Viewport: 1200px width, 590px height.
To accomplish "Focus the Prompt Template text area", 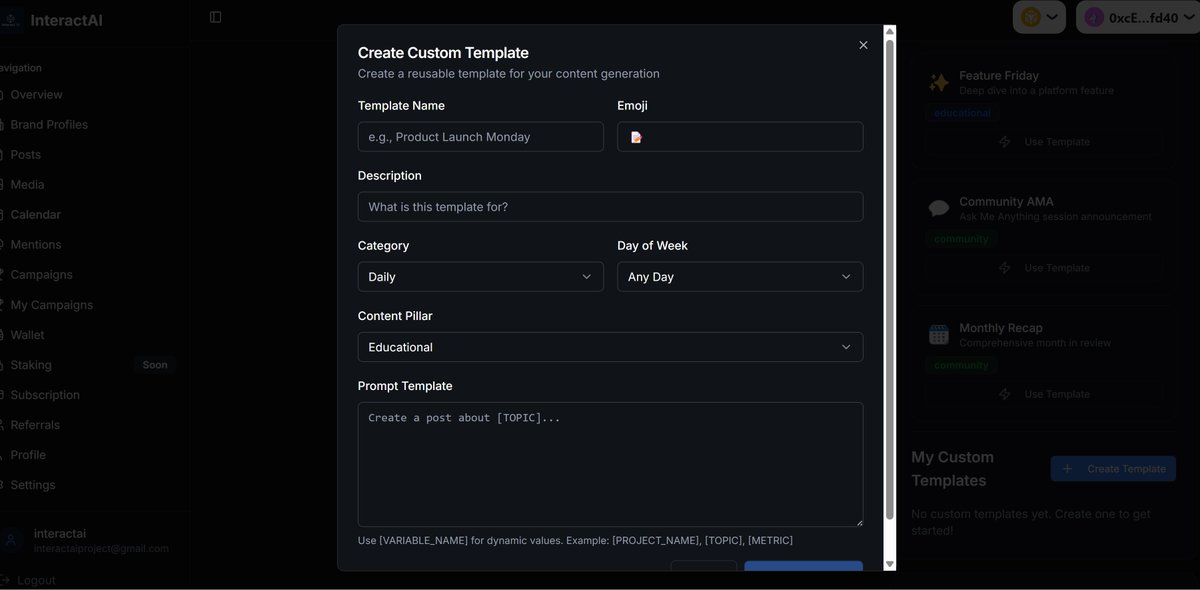I will (611, 465).
